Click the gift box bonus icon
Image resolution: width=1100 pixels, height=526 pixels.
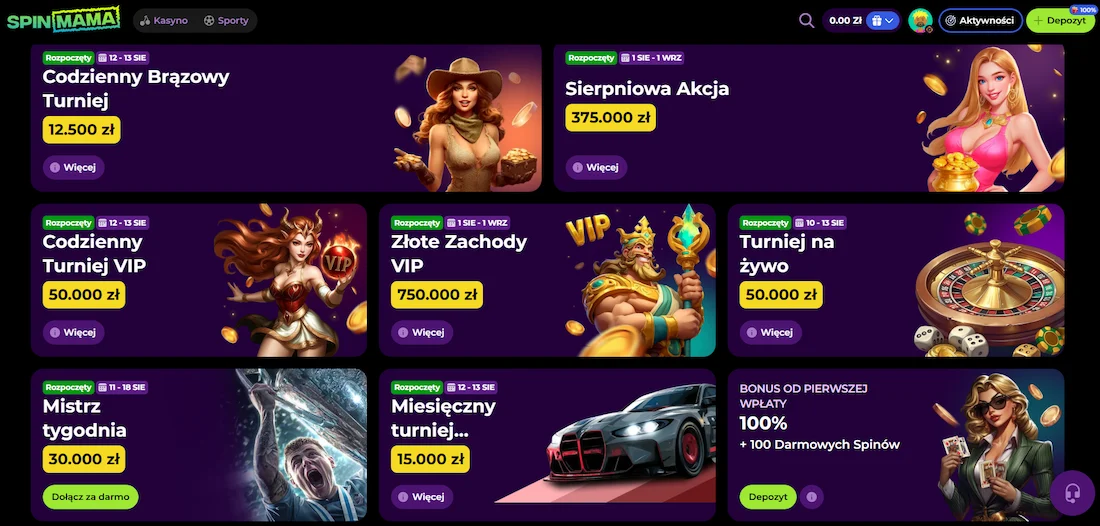tap(877, 20)
